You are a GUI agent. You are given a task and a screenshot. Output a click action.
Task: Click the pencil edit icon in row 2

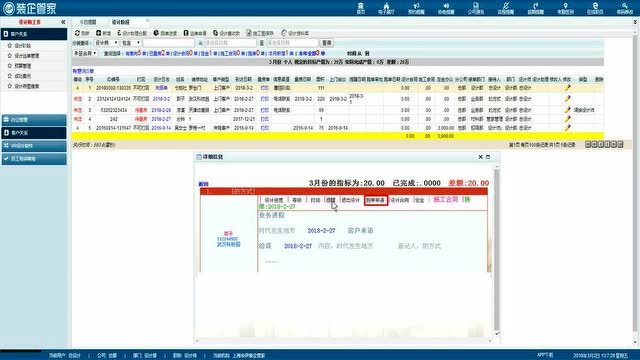pos(567,98)
